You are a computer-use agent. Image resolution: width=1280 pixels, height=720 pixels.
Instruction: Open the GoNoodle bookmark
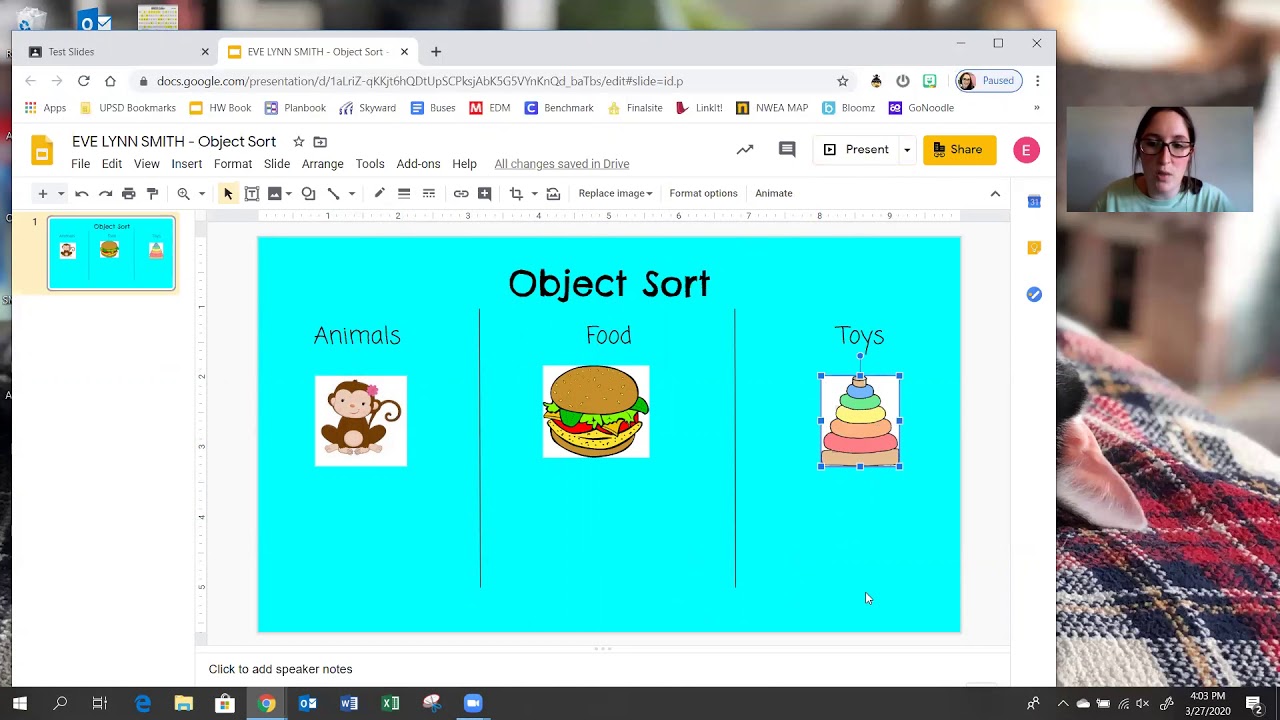pyautogui.click(x=921, y=108)
